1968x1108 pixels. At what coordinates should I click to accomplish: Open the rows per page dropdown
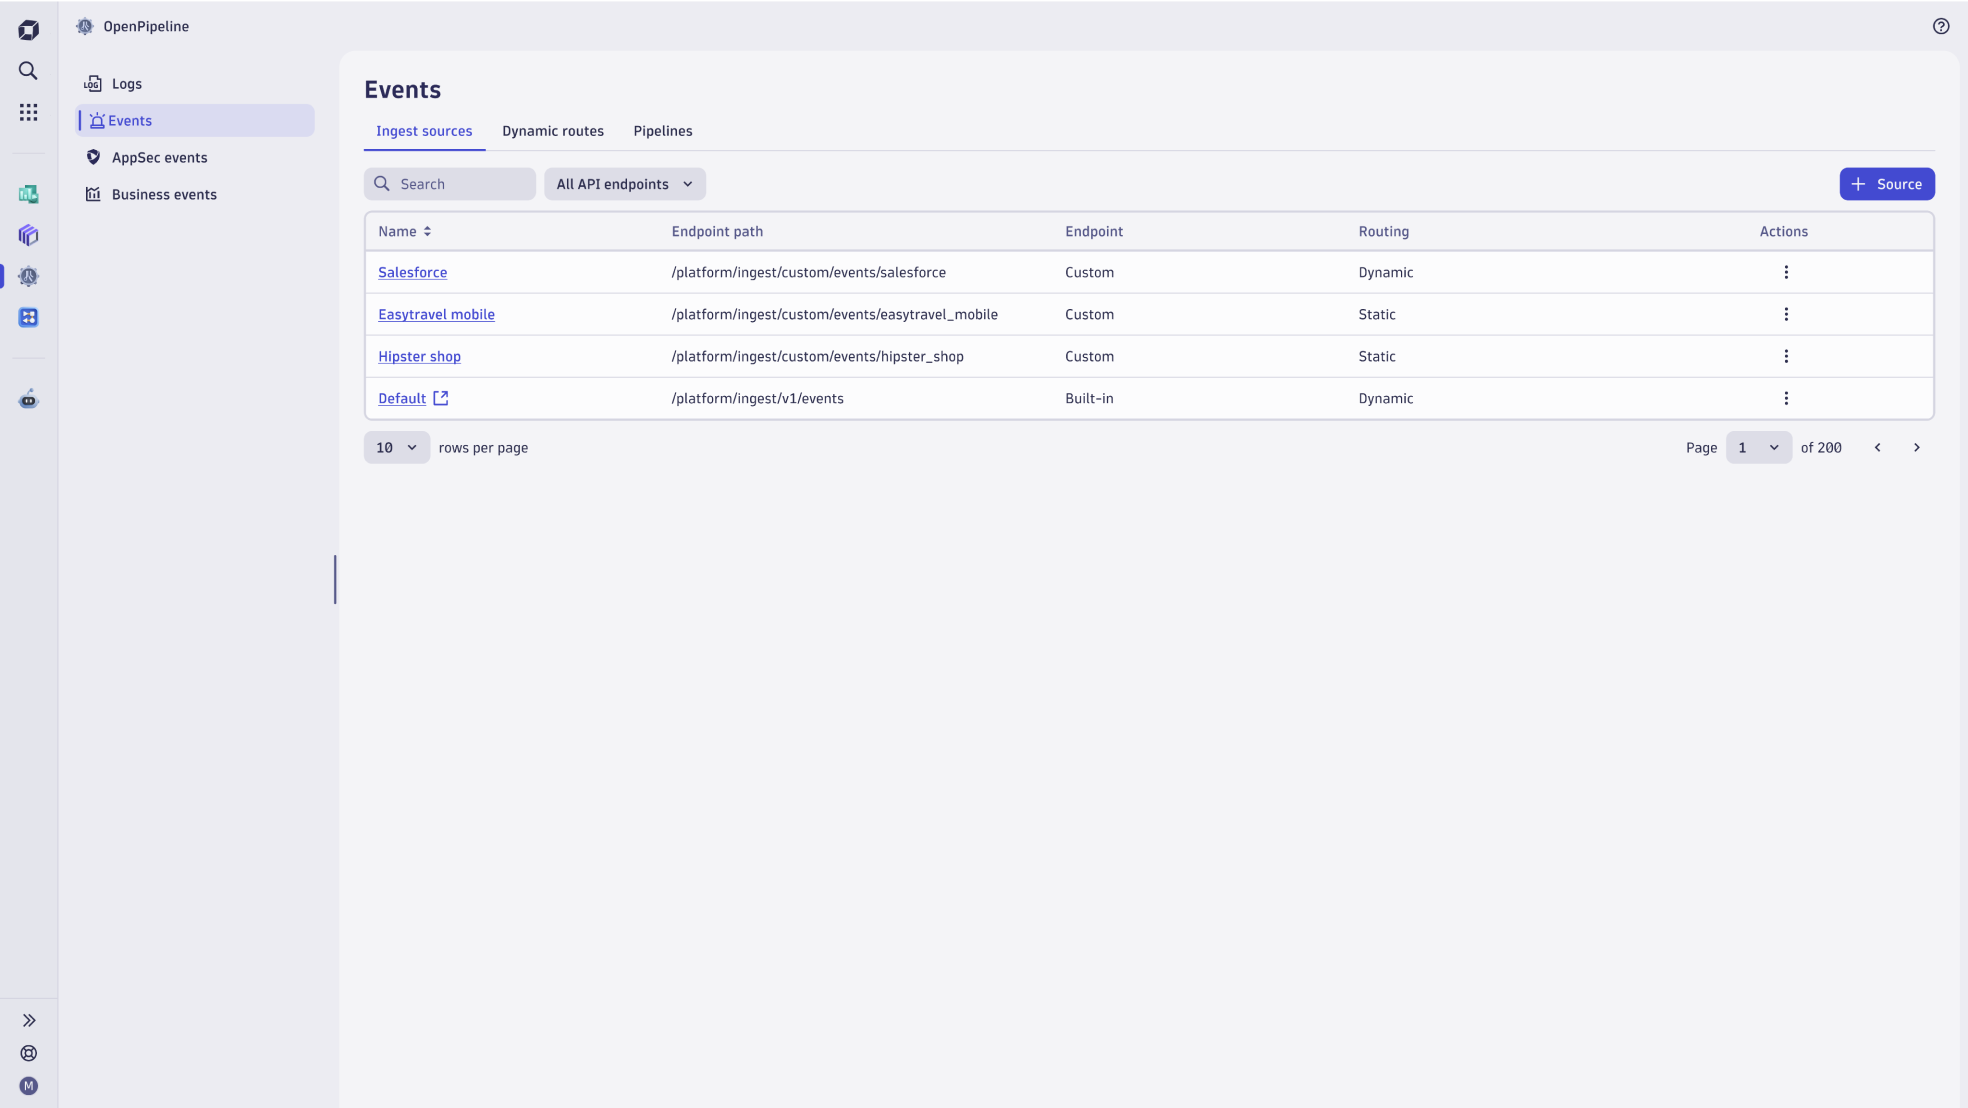tap(396, 448)
